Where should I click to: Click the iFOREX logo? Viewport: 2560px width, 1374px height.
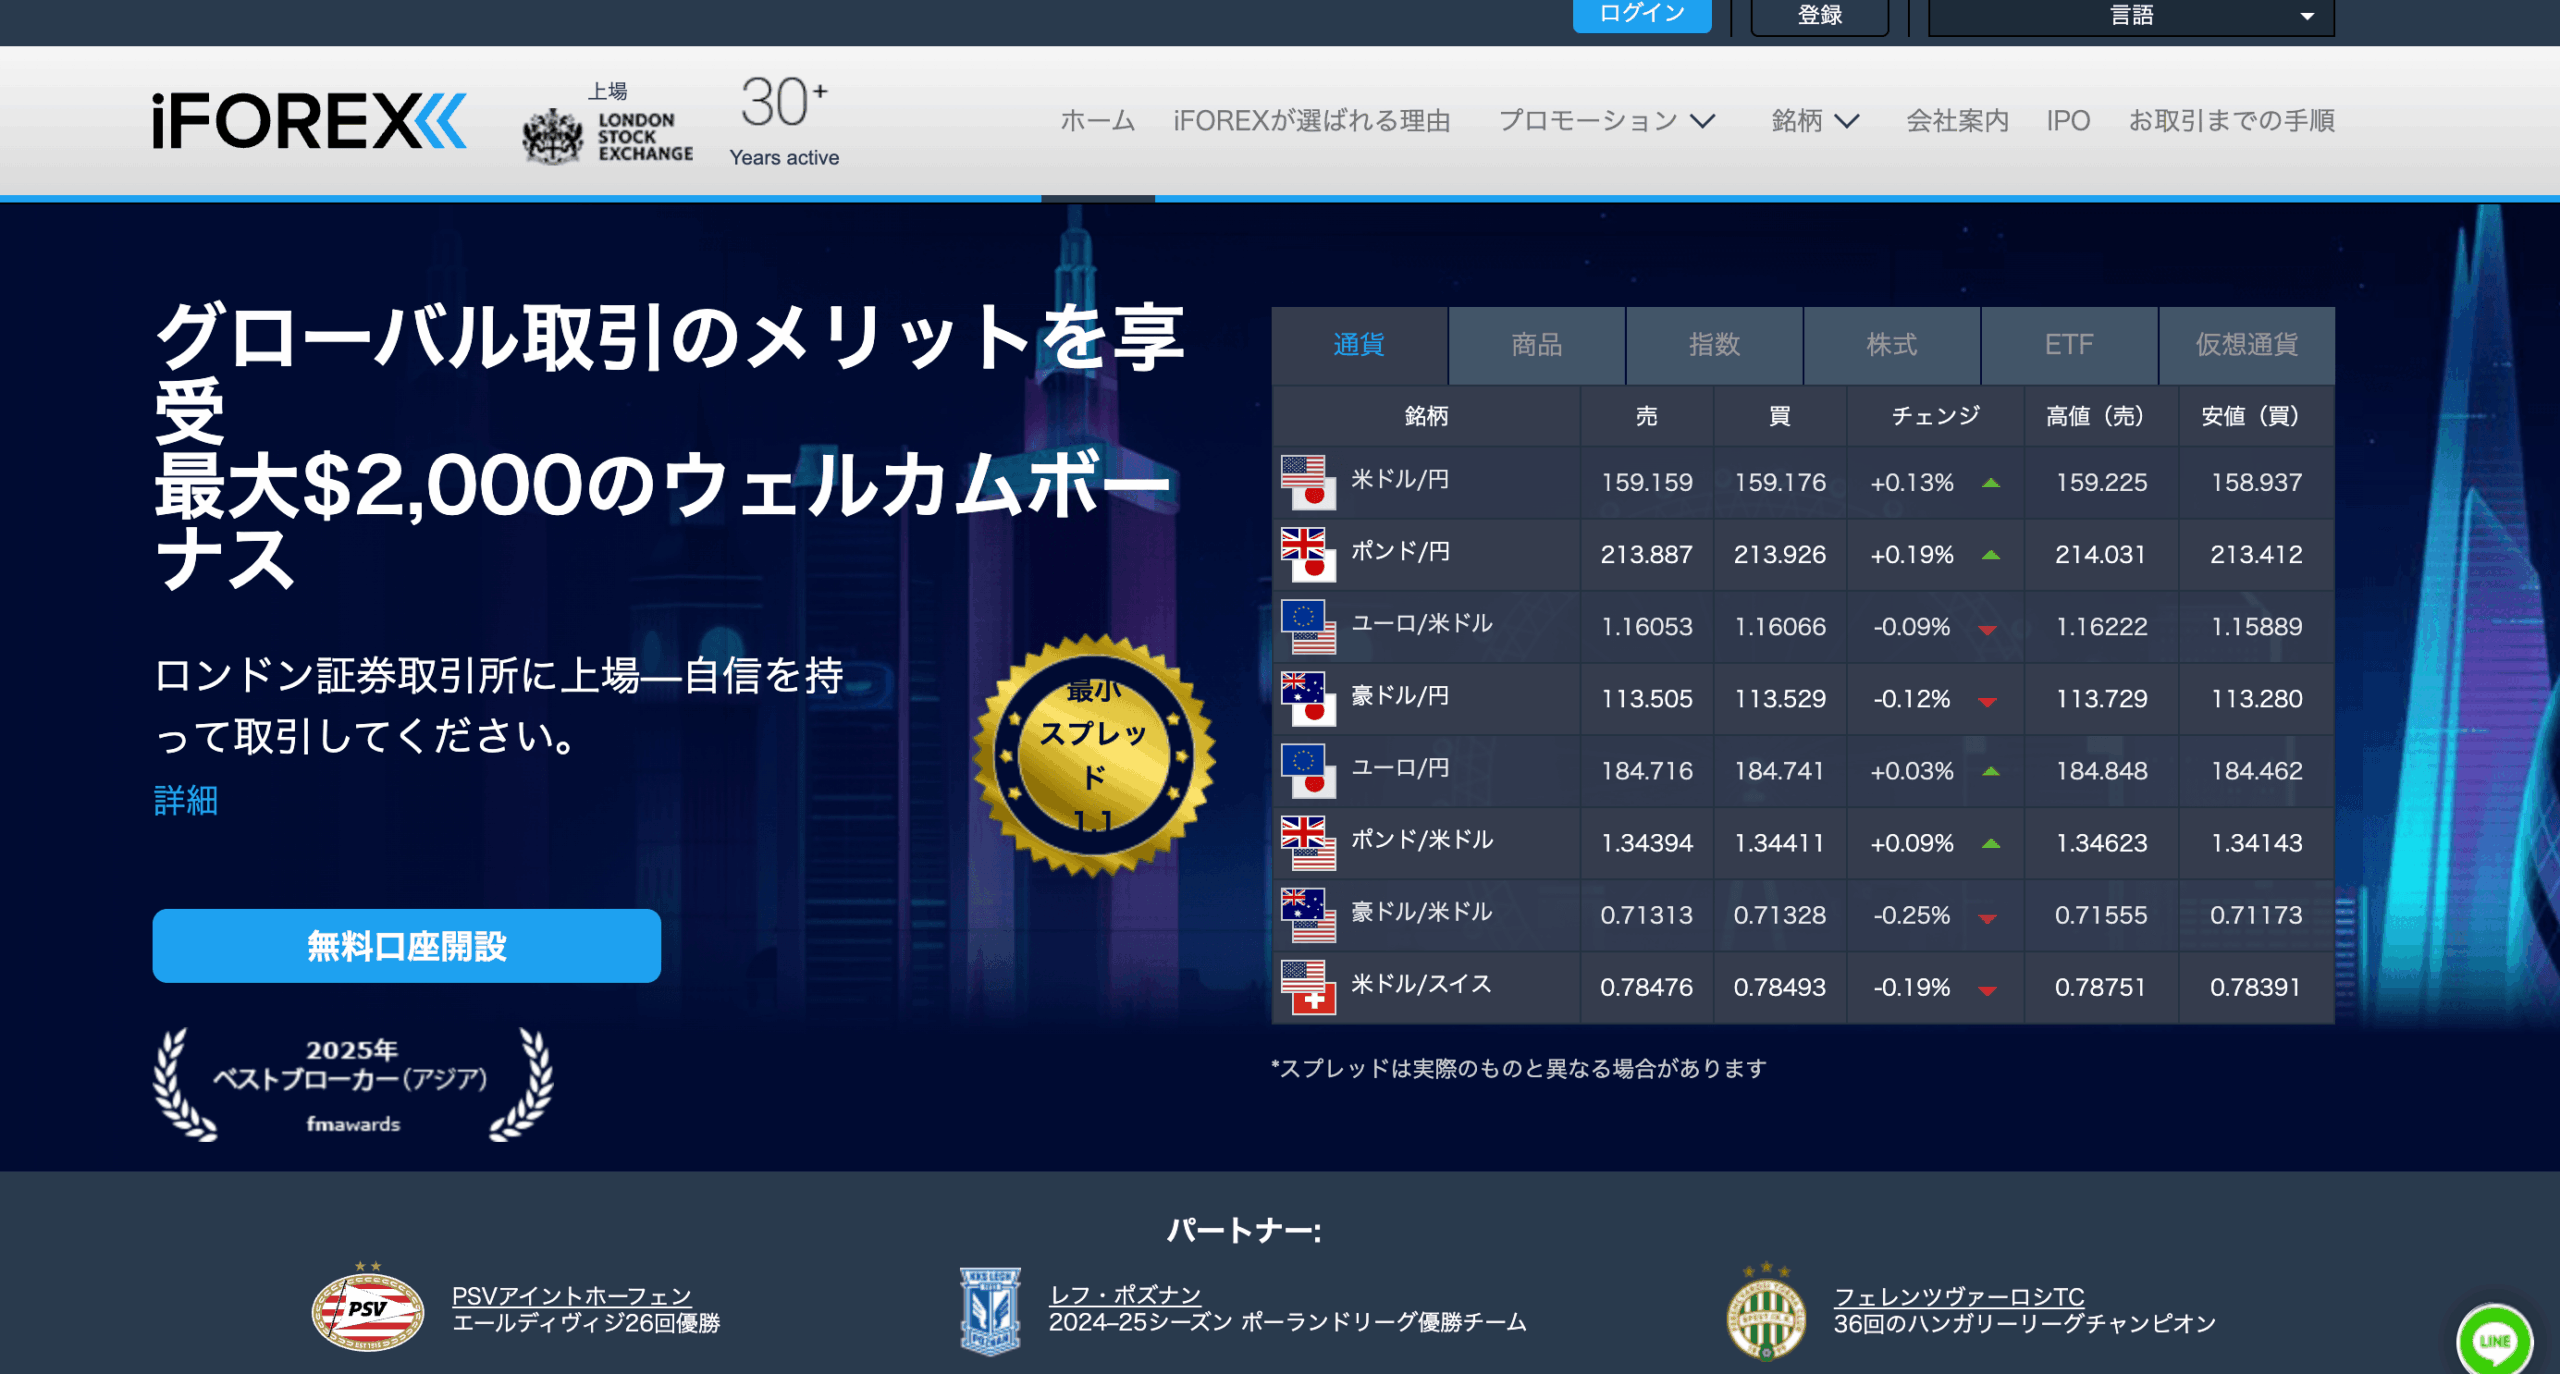point(309,121)
